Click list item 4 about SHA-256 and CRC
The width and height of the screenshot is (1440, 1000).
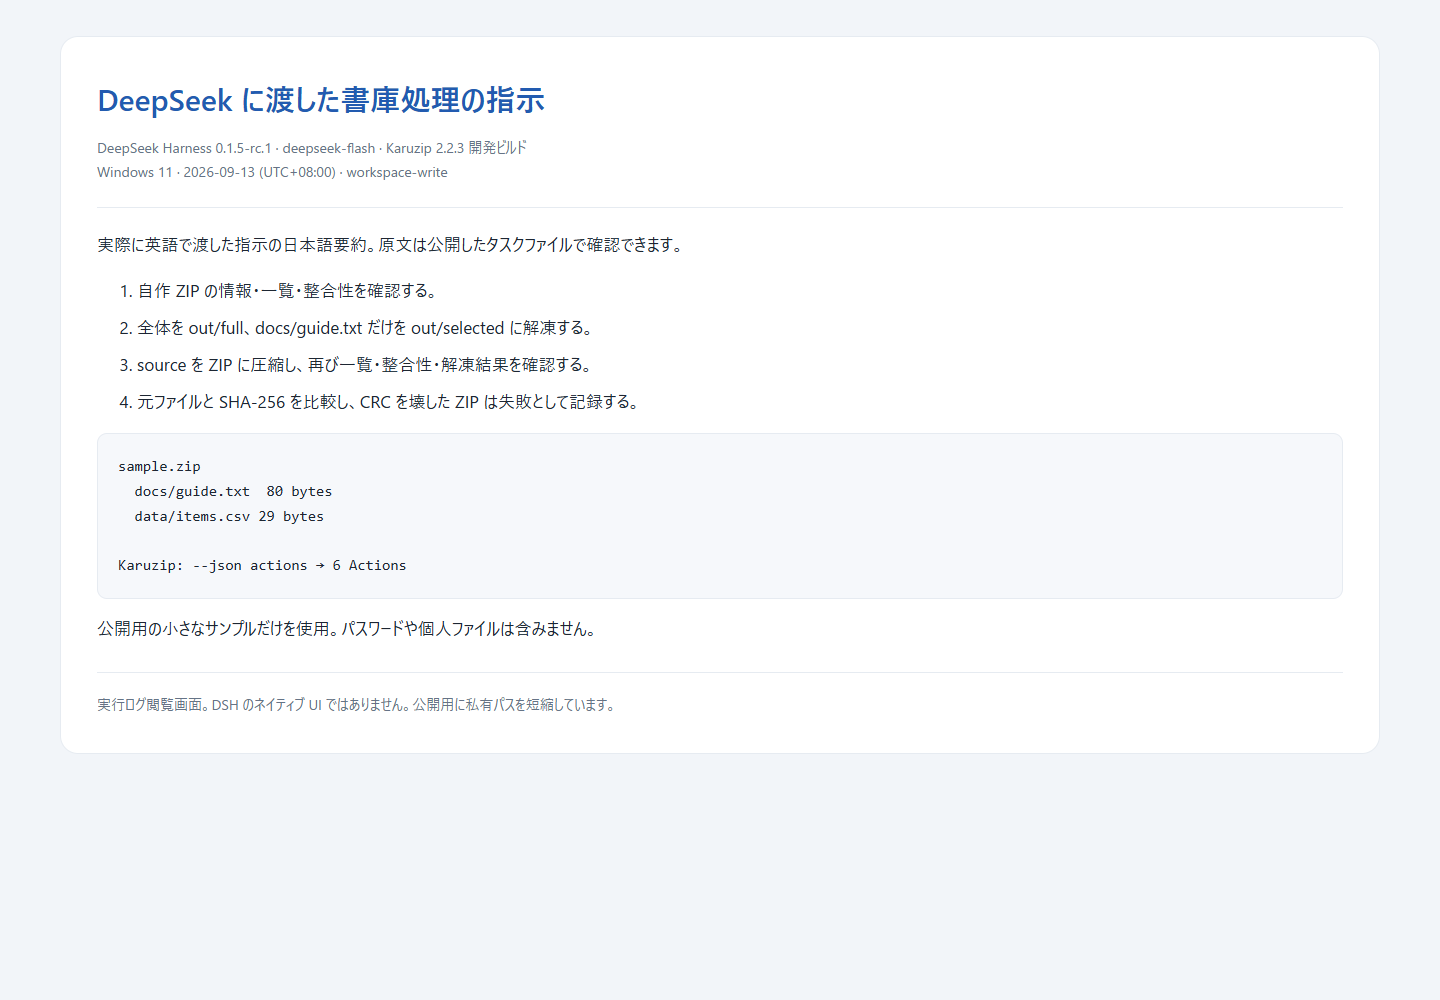[x=390, y=402]
